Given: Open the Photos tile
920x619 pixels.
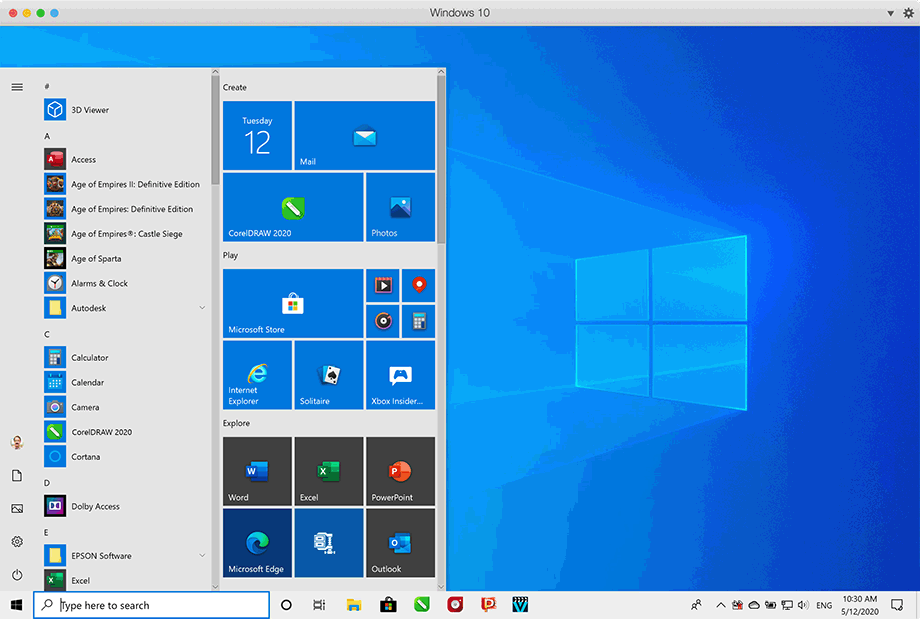Looking at the screenshot, I should point(400,207).
